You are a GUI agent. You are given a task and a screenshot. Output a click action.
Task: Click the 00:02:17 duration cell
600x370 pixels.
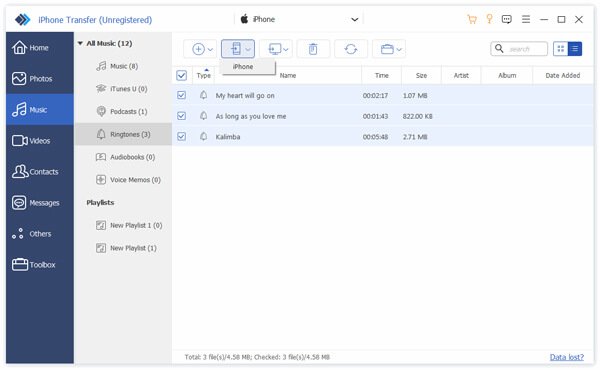pyautogui.click(x=375, y=95)
